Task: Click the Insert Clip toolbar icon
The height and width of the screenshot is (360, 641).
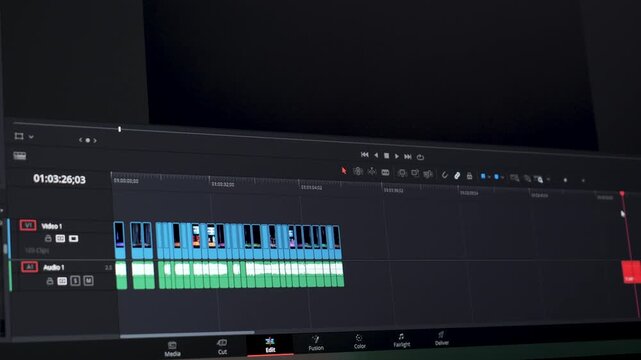Action: (x=402, y=173)
